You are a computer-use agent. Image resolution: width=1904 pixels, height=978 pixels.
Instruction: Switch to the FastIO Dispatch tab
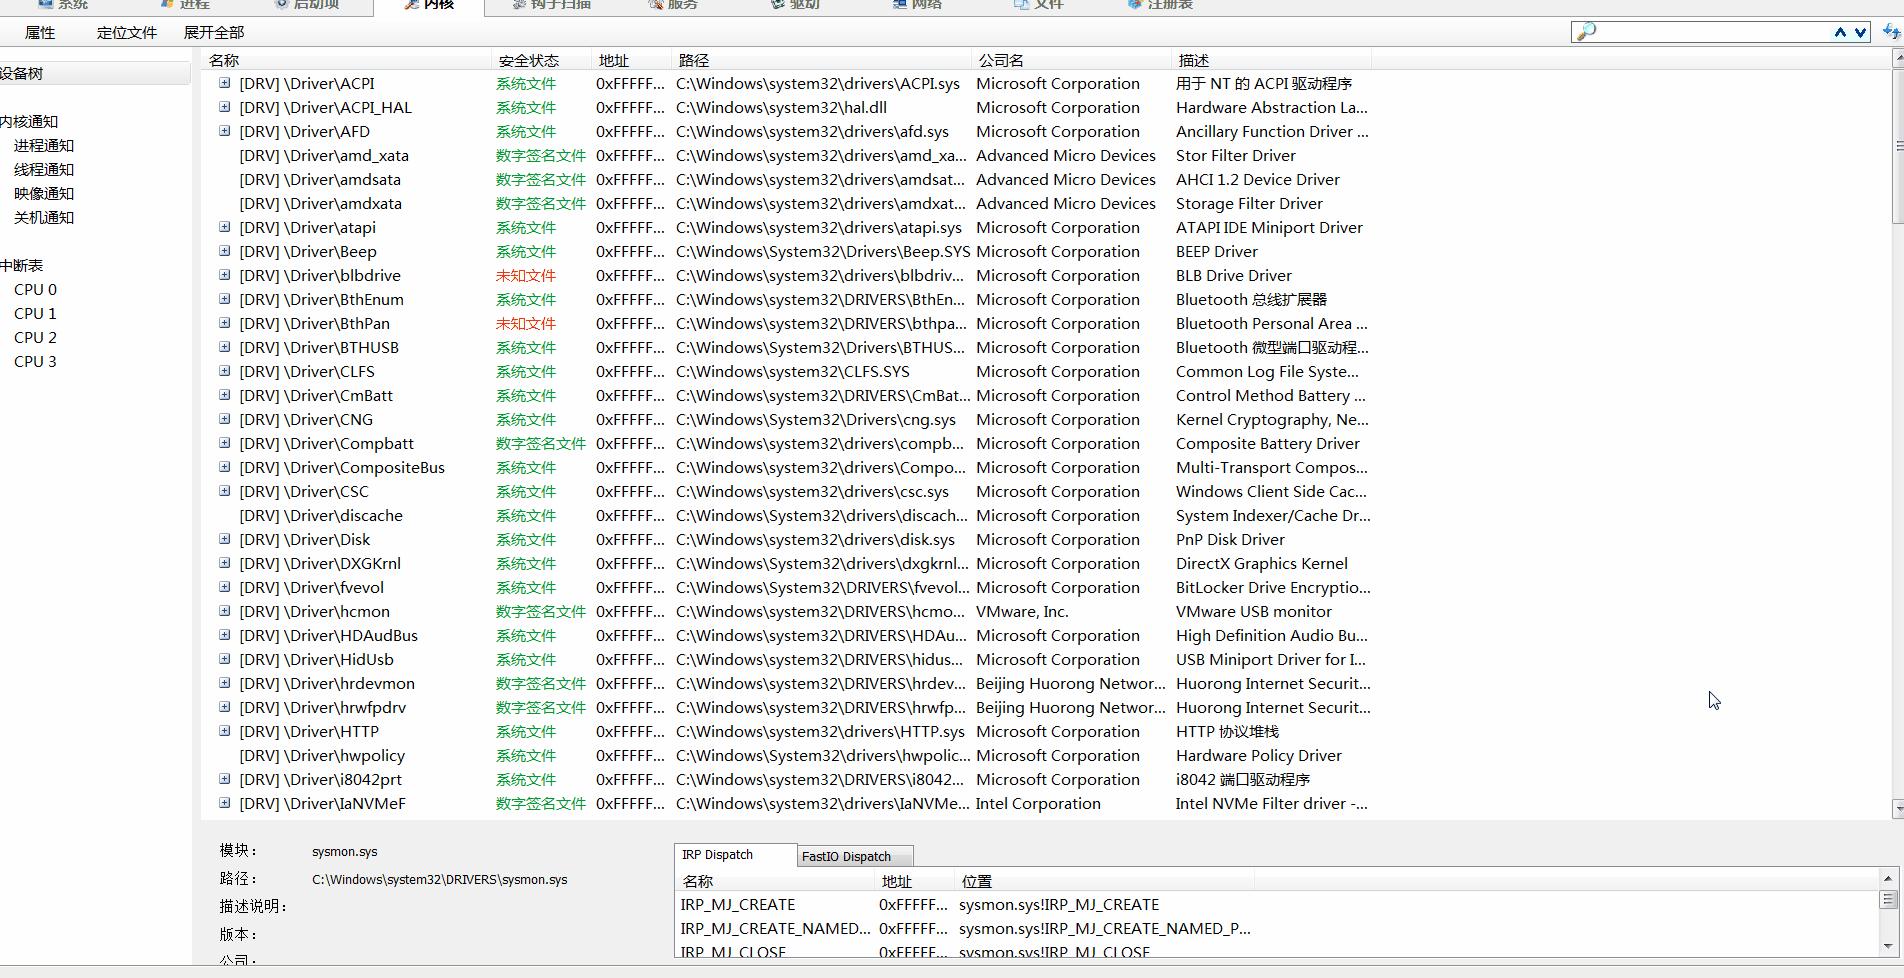pyautogui.click(x=846, y=856)
